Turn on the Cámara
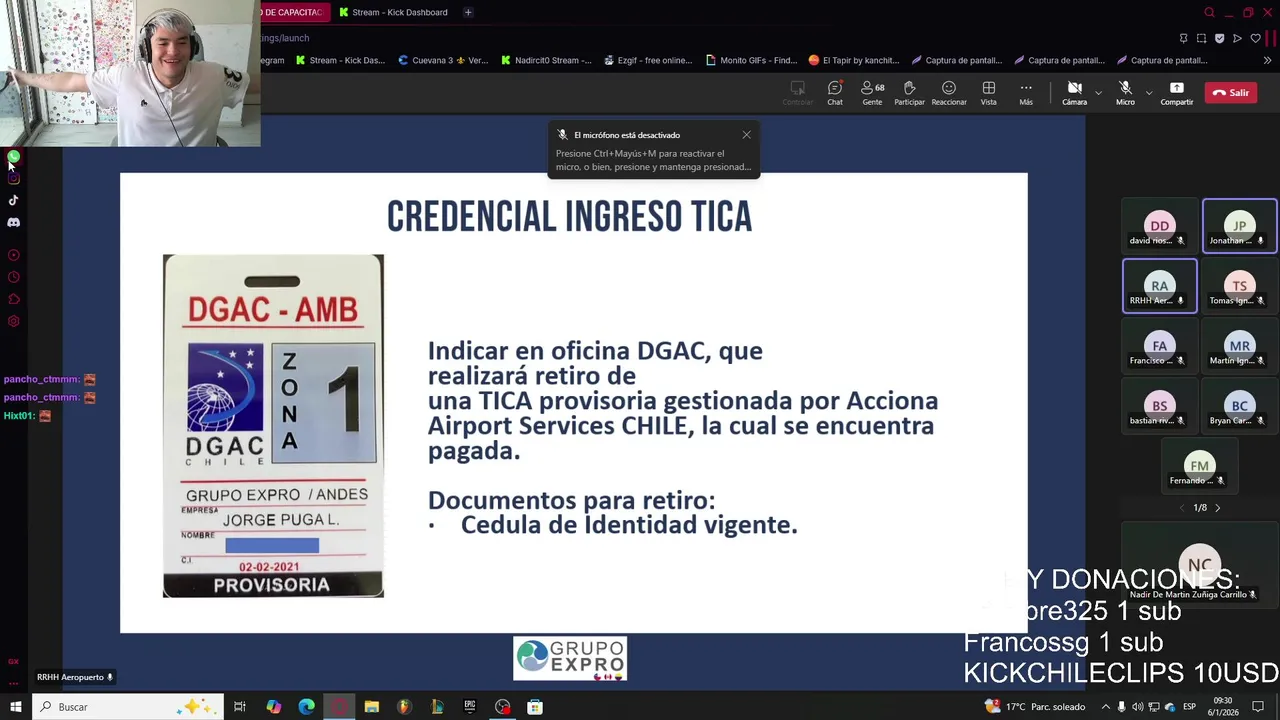Screen dimensions: 1280x720 pos(1074,93)
